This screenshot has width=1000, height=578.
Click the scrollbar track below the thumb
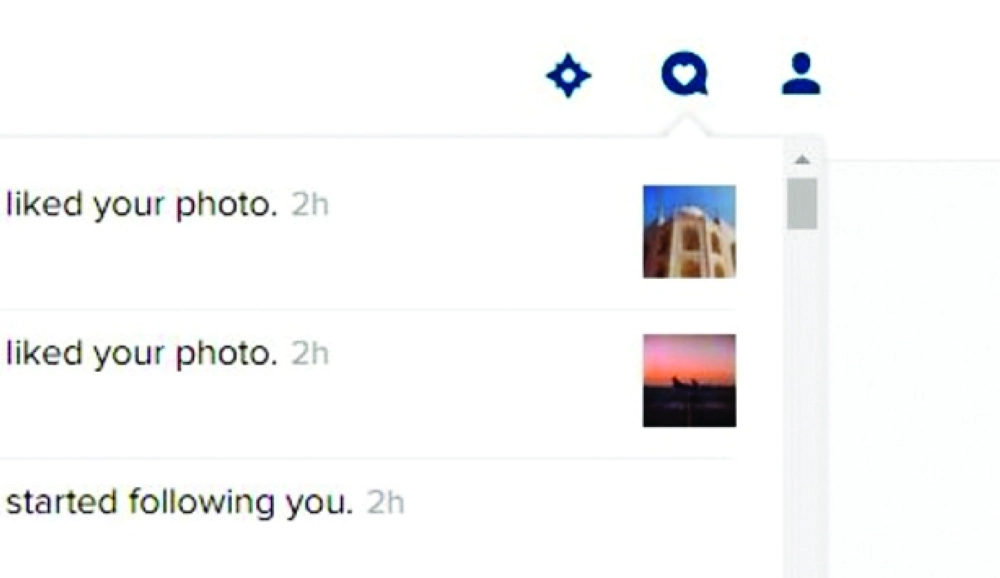tap(802, 402)
